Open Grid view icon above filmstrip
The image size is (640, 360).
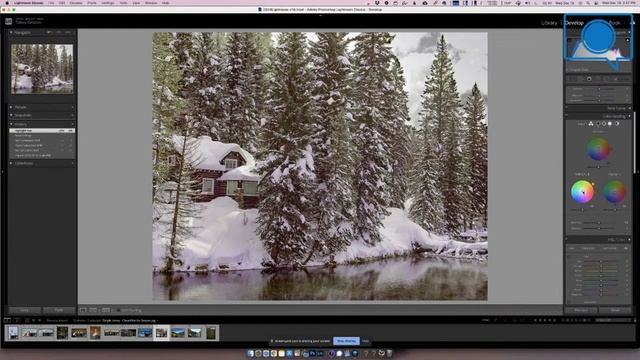pyautogui.click(x=27, y=320)
